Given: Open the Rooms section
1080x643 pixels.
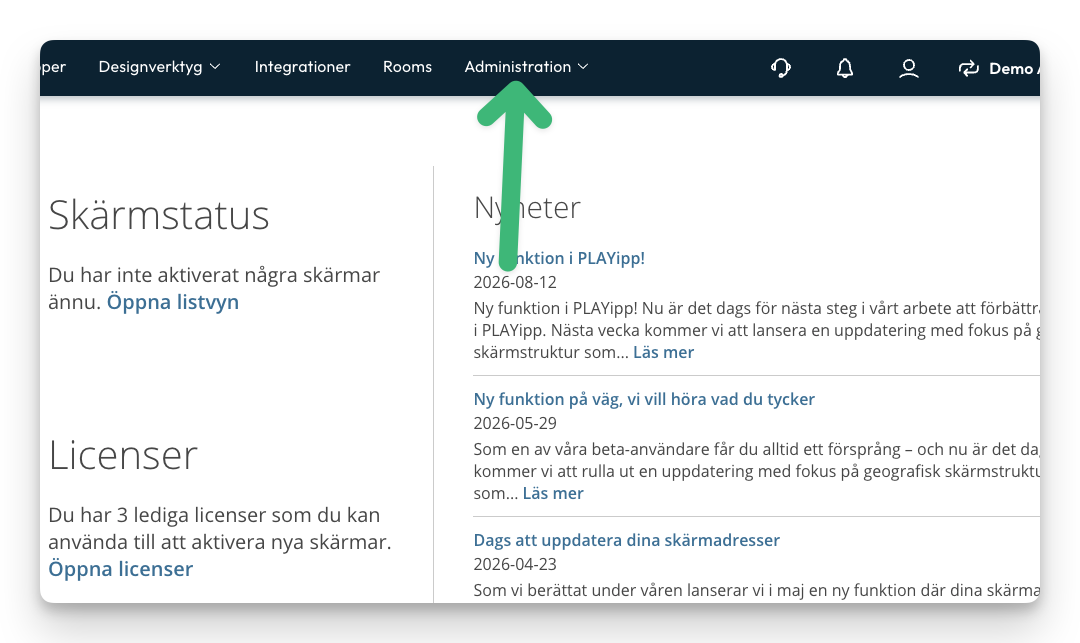Looking at the screenshot, I should 407,67.
